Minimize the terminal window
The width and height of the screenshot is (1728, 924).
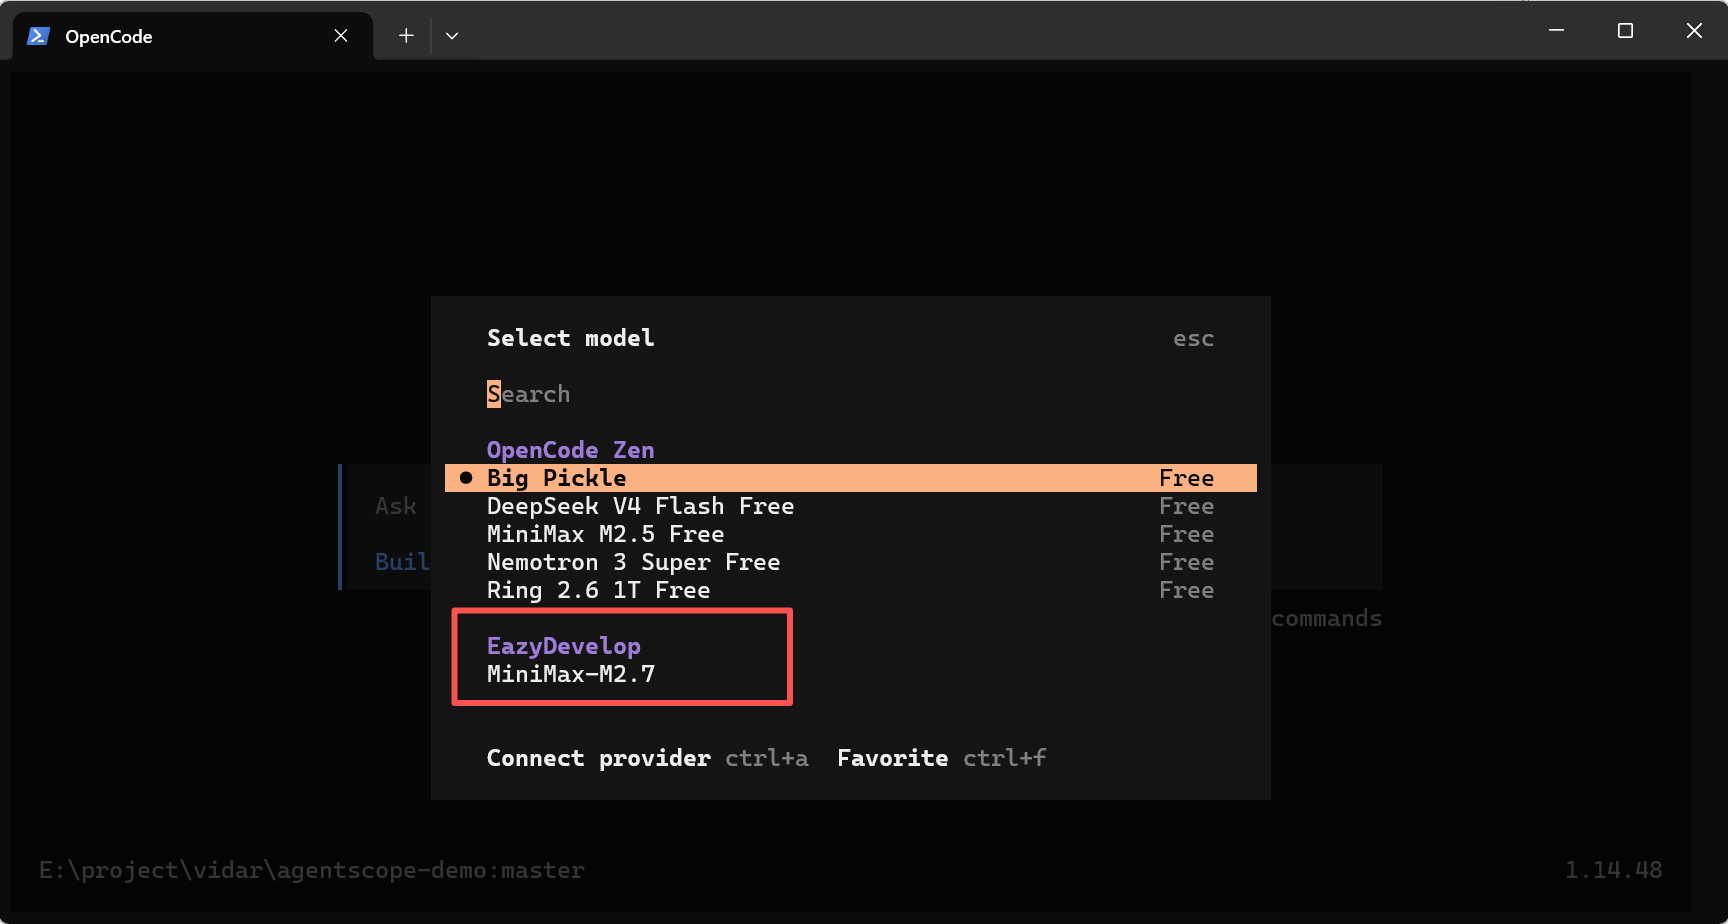click(x=1556, y=31)
